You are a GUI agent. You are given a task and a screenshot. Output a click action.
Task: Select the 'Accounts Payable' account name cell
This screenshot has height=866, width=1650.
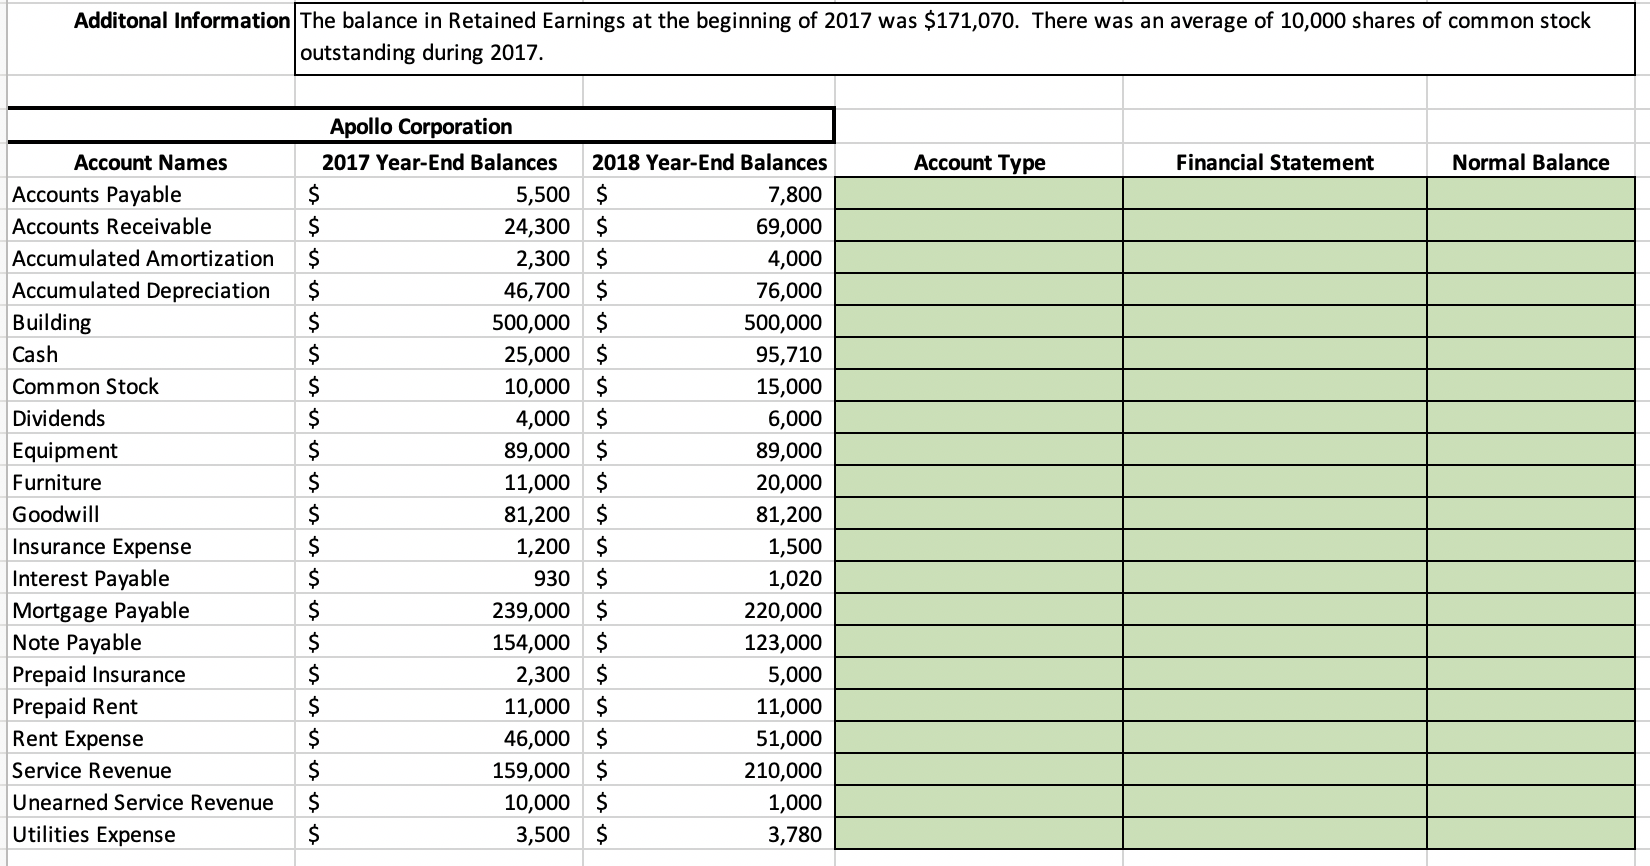click(151, 194)
